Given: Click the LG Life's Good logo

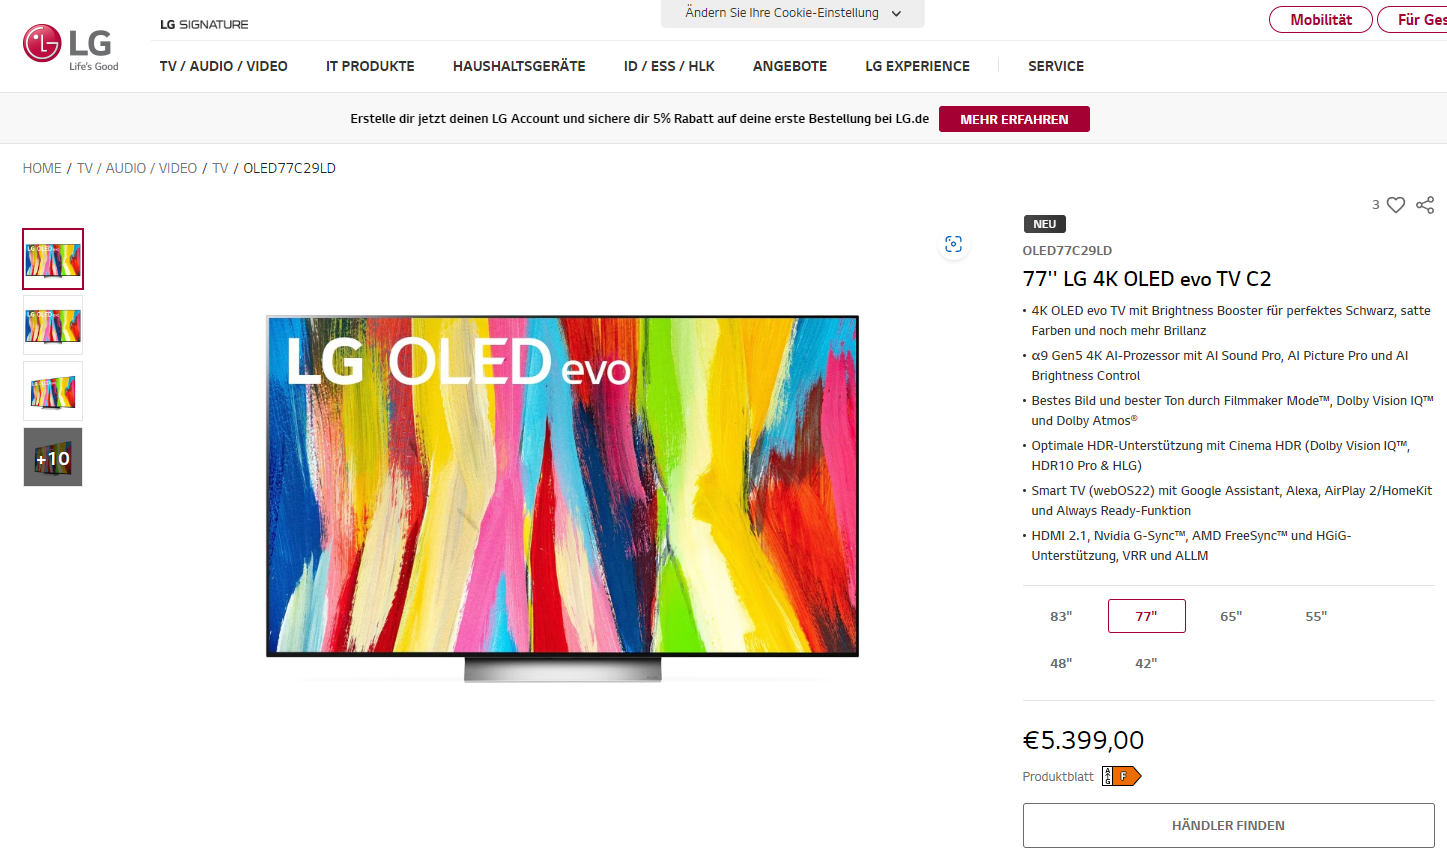Looking at the screenshot, I should 70,47.
